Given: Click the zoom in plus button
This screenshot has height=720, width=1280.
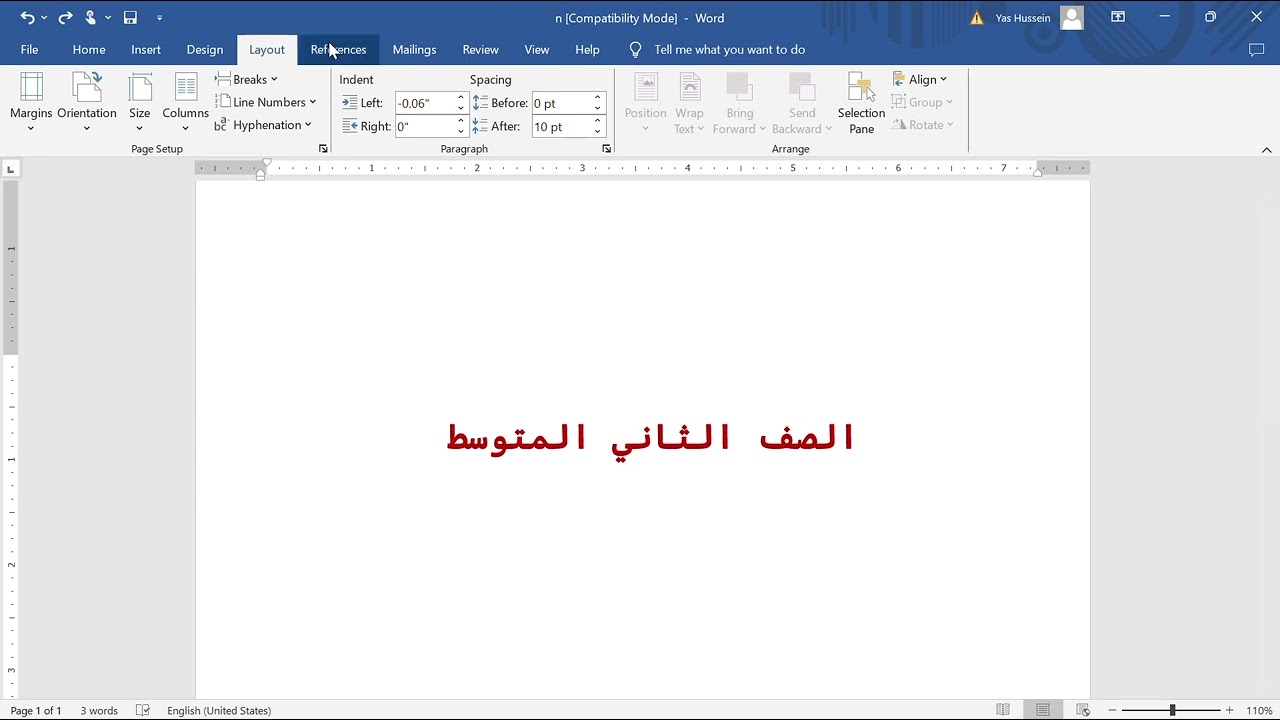Looking at the screenshot, I should (x=1230, y=710).
